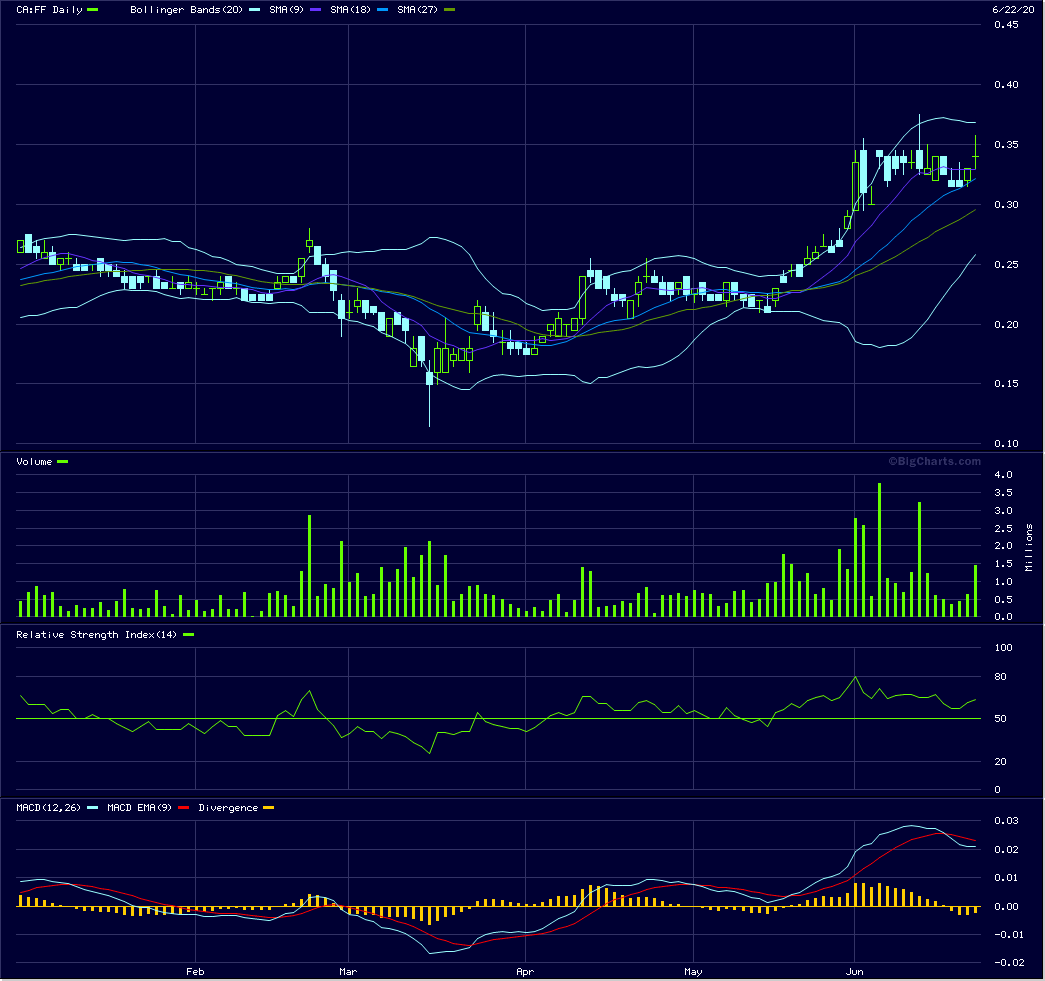Image resolution: width=1045 pixels, height=981 pixels.
Task: Click the 6/22/20 date label
Action: (x=1013, y=10)
